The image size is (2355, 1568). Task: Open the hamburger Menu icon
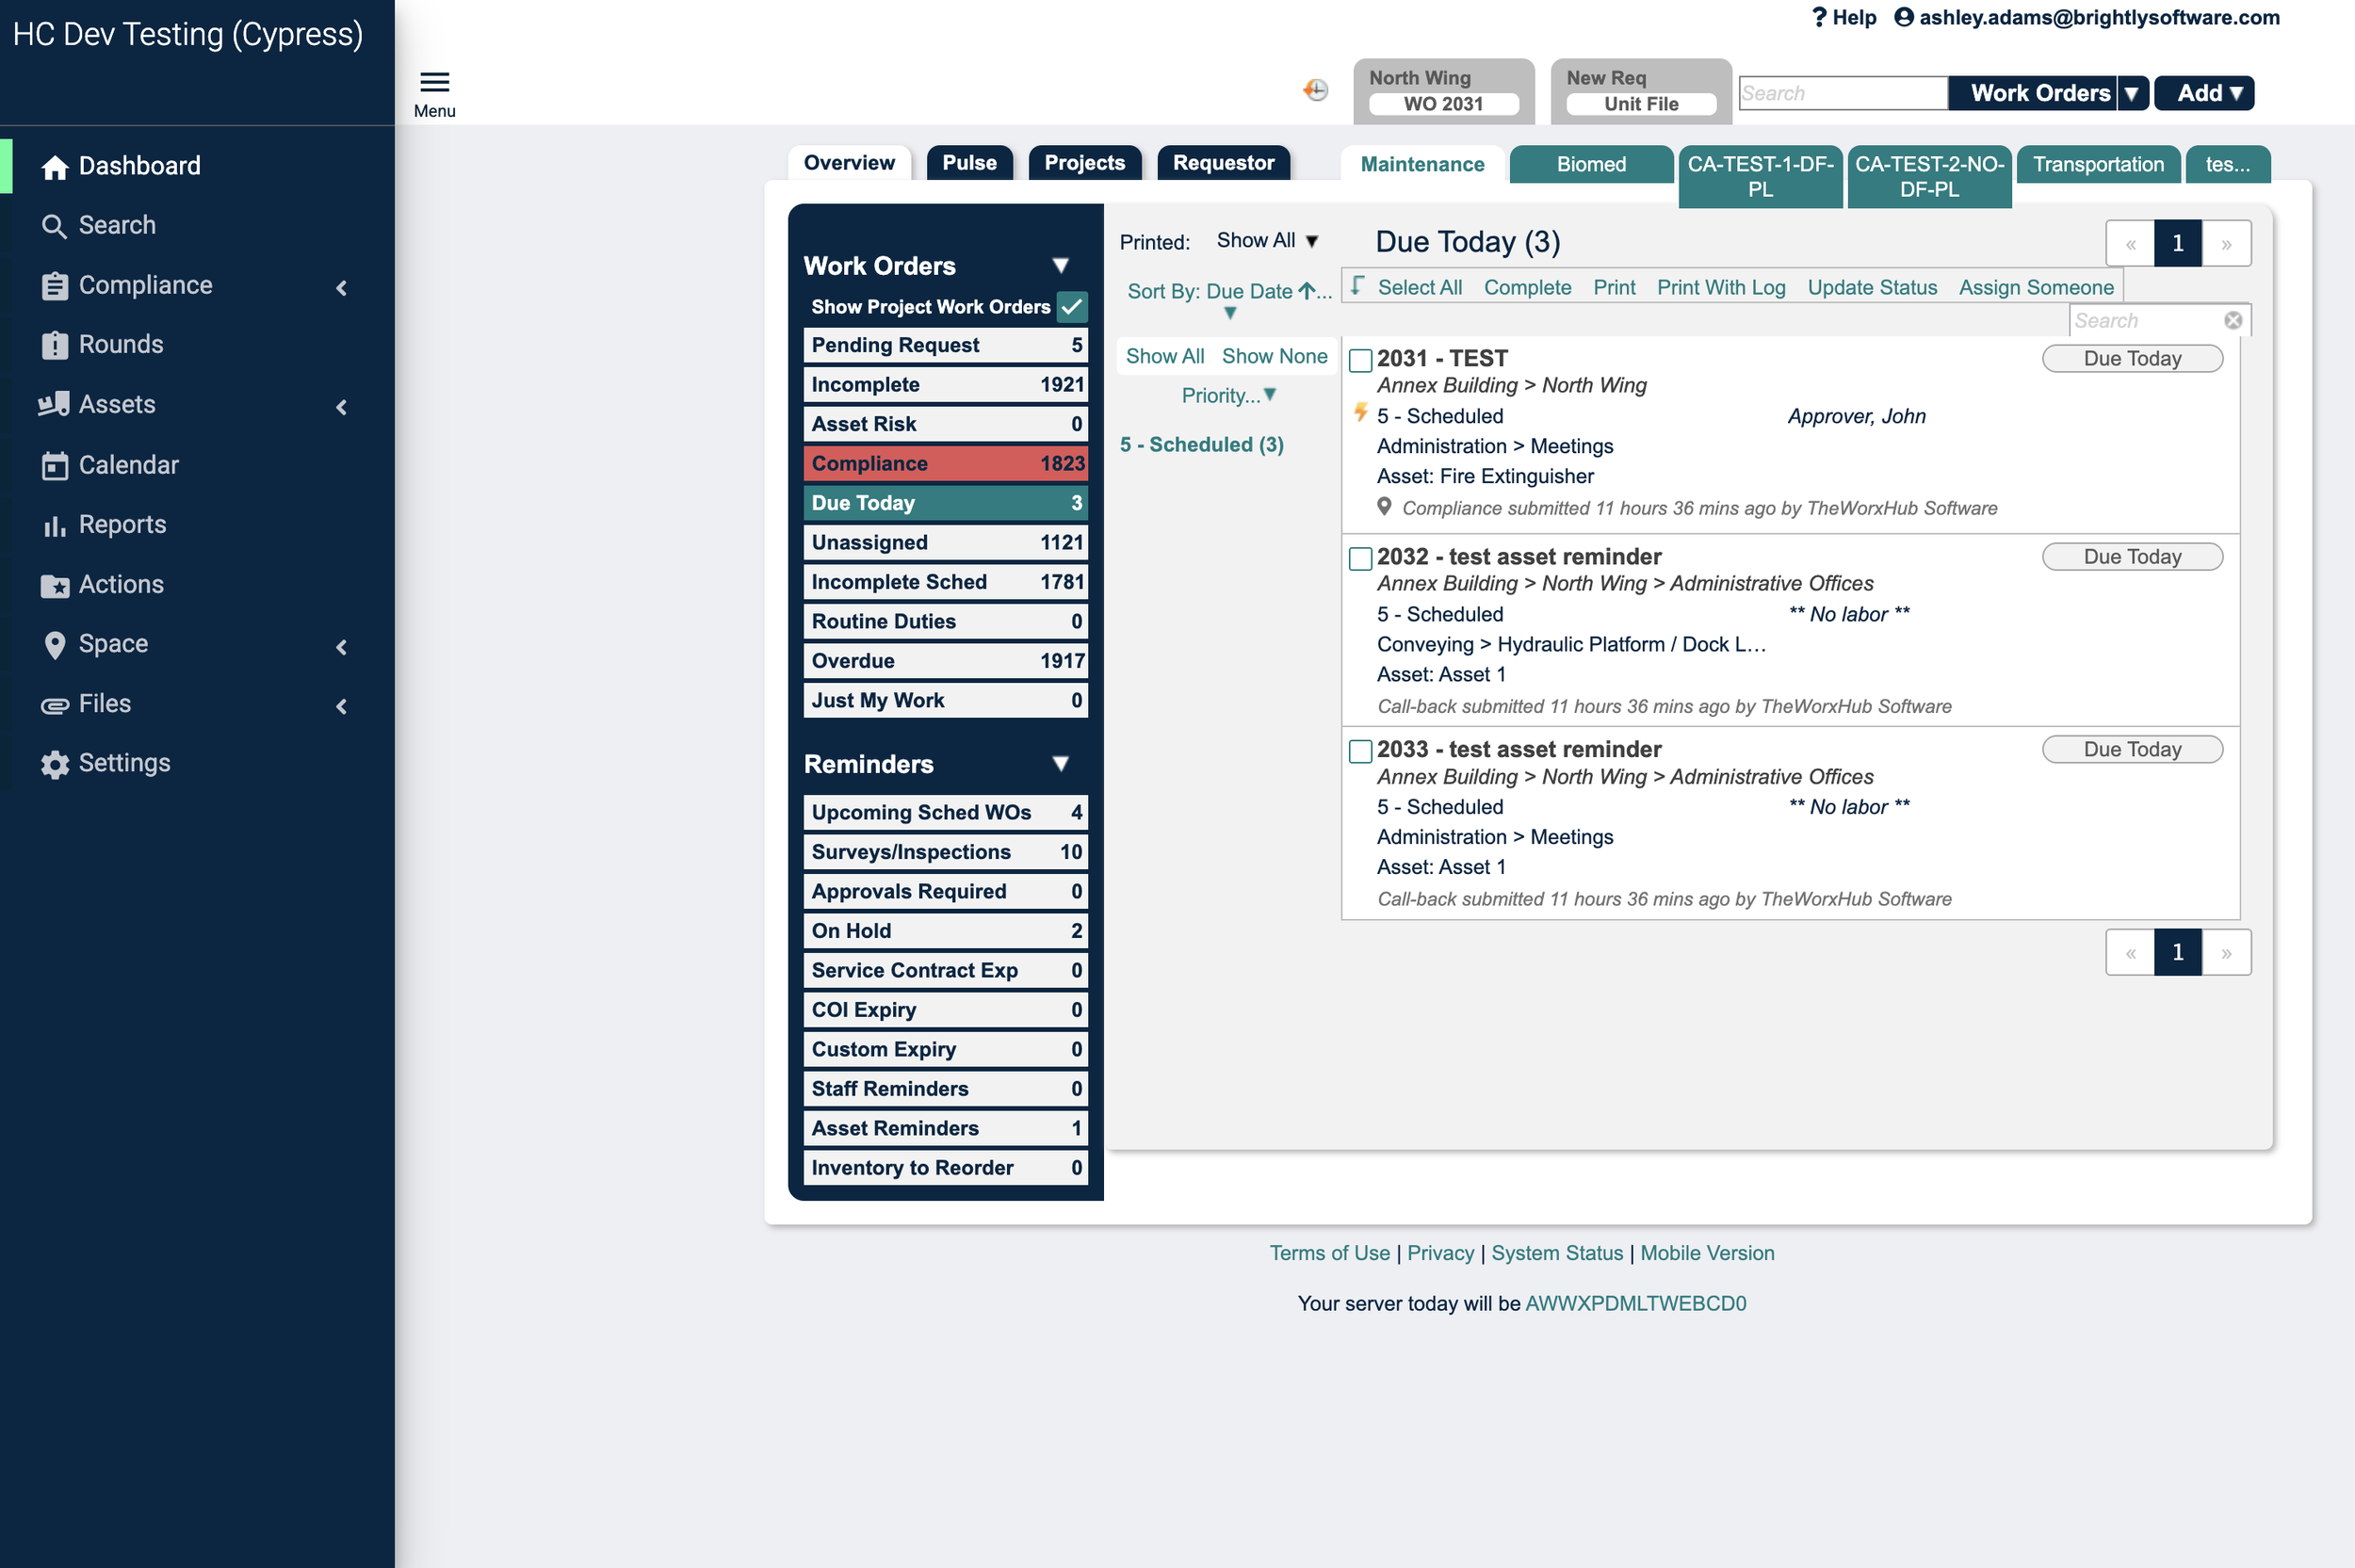pos(434,82)
